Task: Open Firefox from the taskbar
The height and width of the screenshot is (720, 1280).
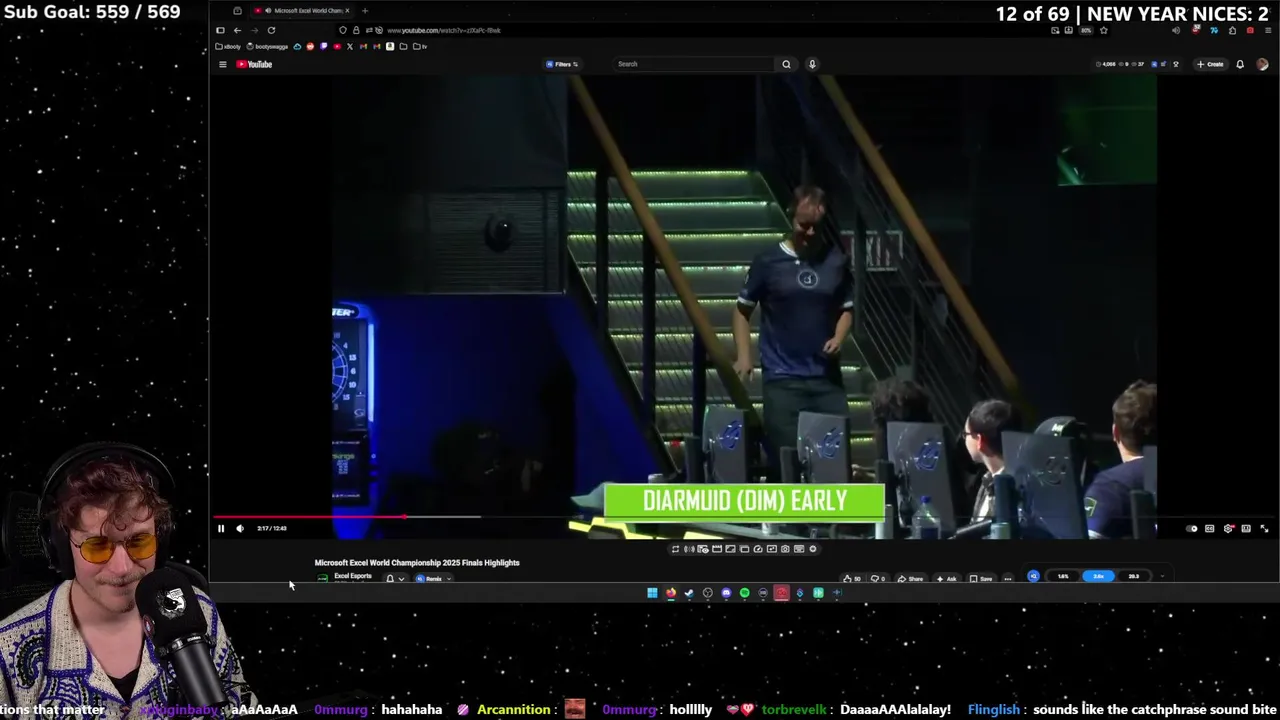Action: (671, 593)
